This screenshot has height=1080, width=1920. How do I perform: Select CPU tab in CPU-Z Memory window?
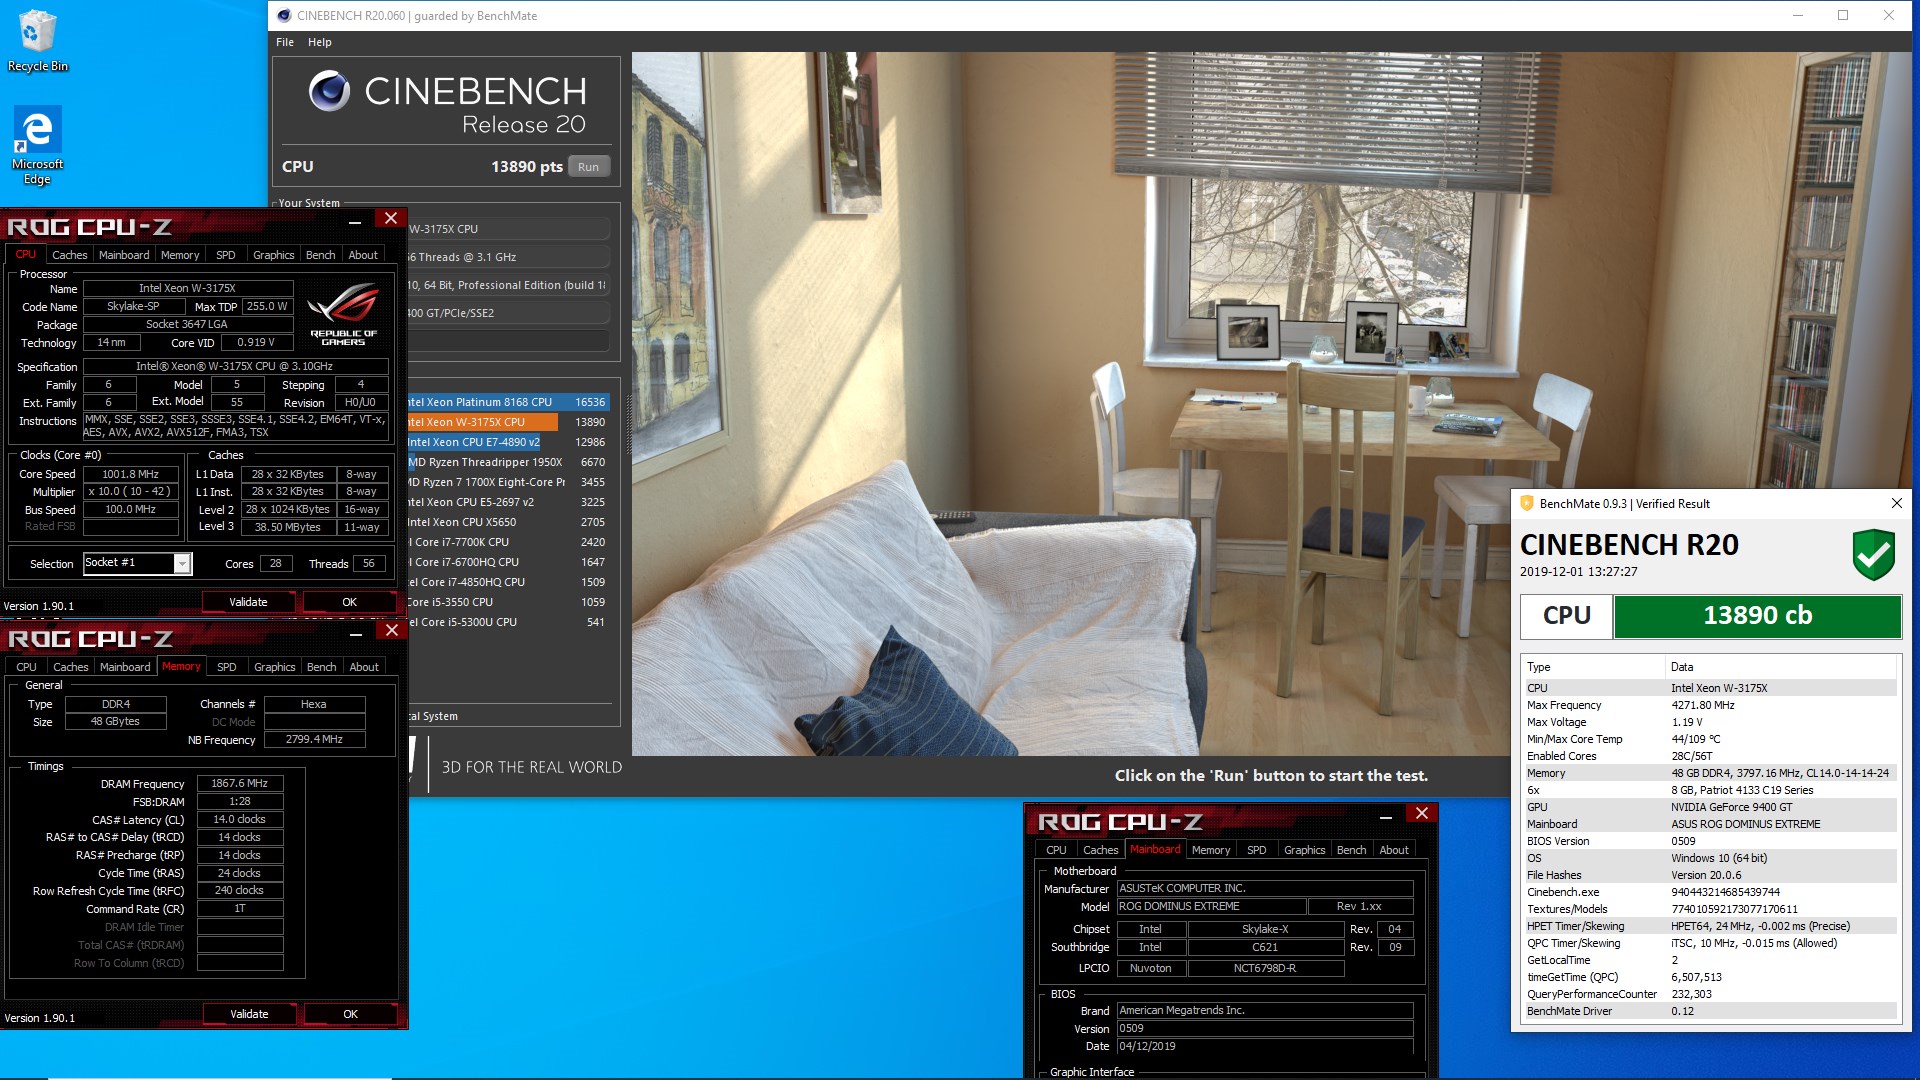pyautogui.click(x=27, y=667)
